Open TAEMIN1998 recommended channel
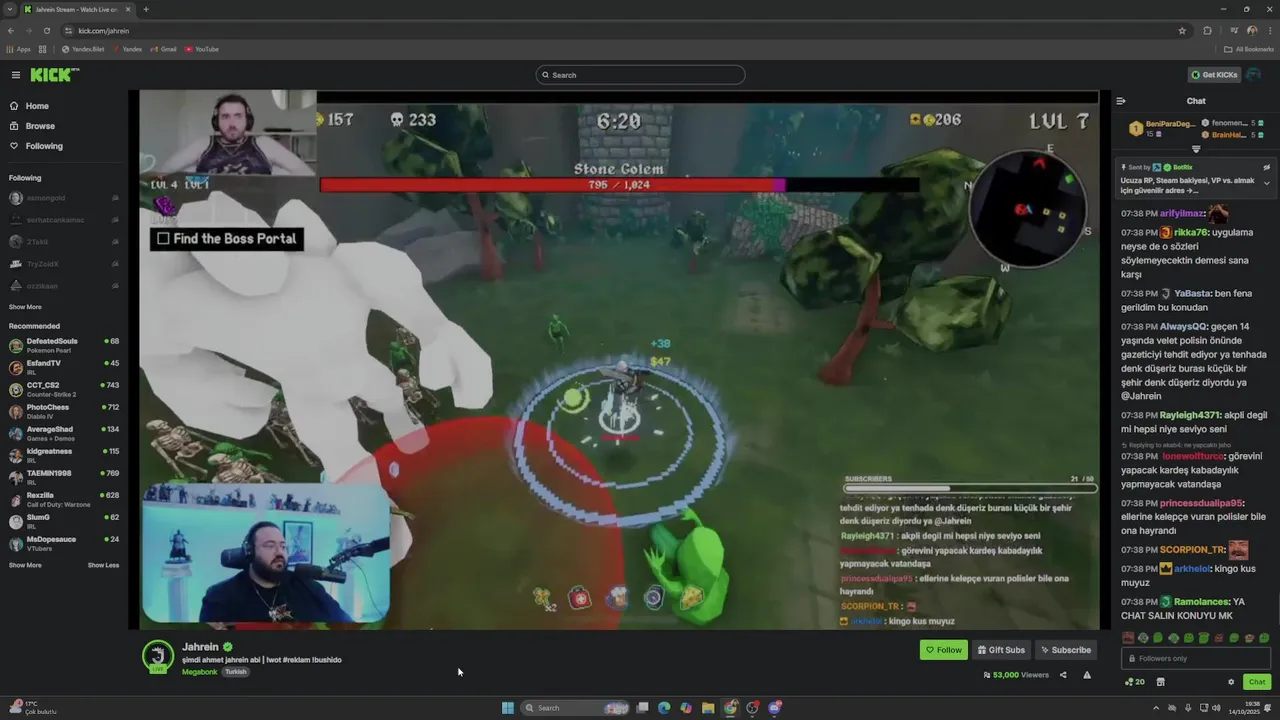 point(64,477)
